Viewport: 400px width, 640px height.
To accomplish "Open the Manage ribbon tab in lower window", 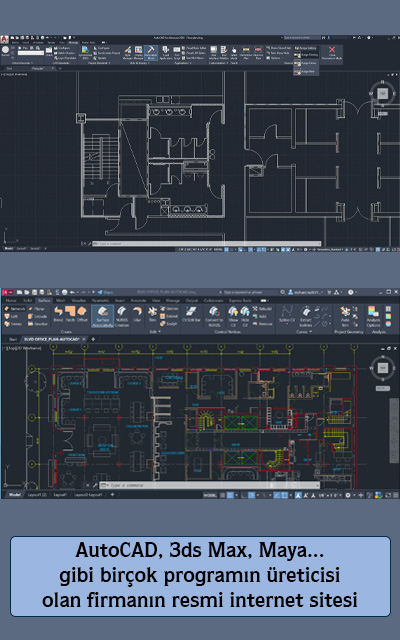I will coord(173,300).
